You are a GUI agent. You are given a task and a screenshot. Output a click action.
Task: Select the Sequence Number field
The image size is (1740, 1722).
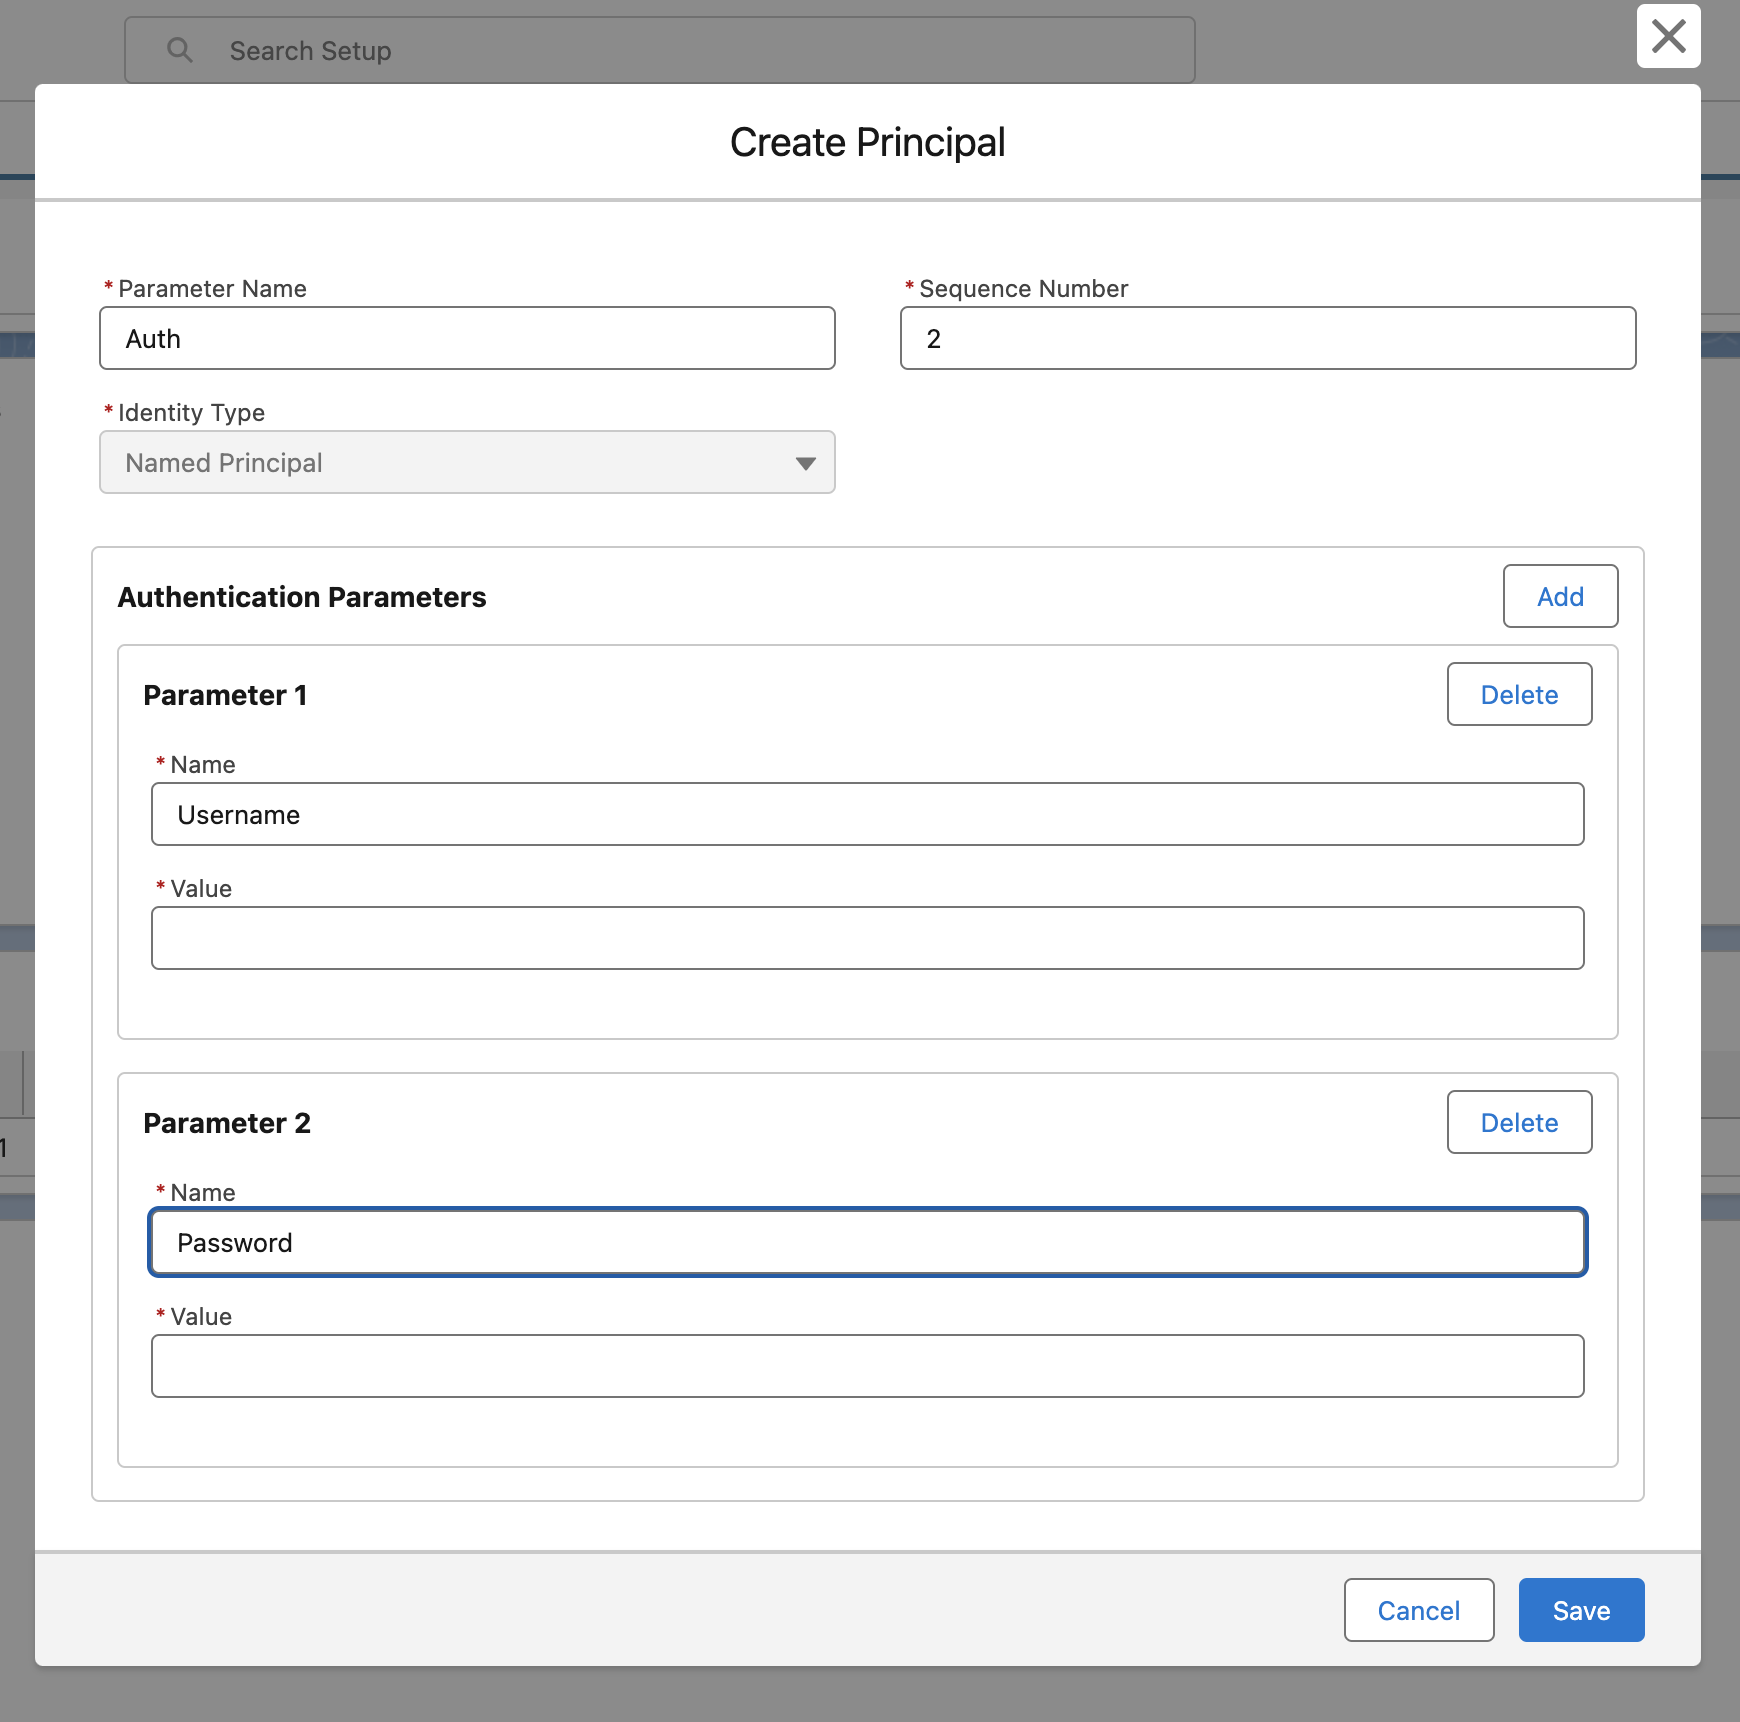pyautogui.click(x=1267, y=339)
